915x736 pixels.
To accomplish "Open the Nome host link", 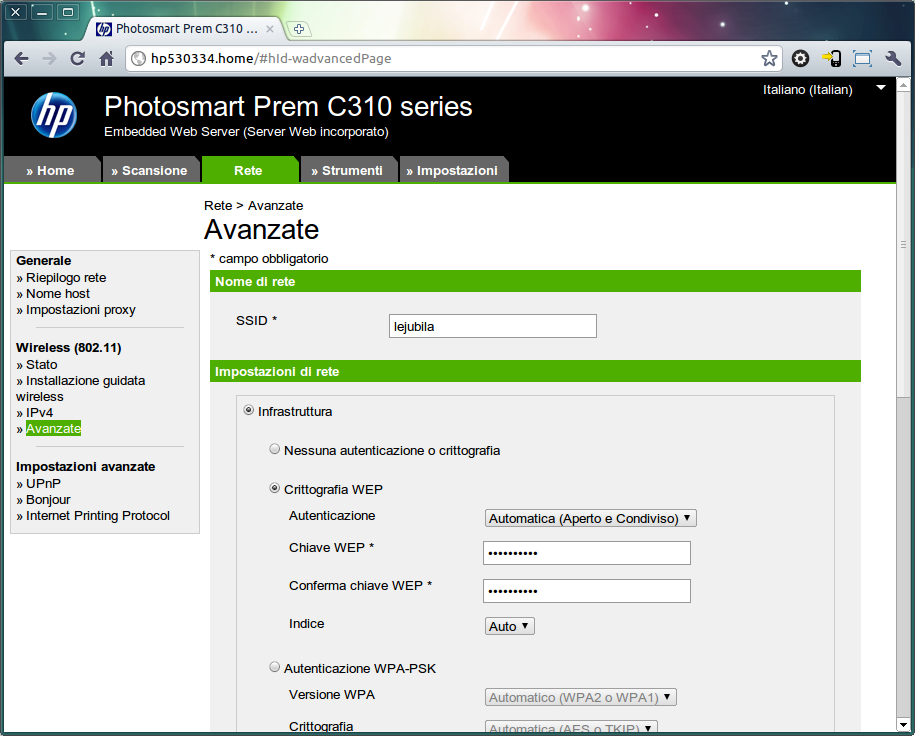I will tap(58, 294).
